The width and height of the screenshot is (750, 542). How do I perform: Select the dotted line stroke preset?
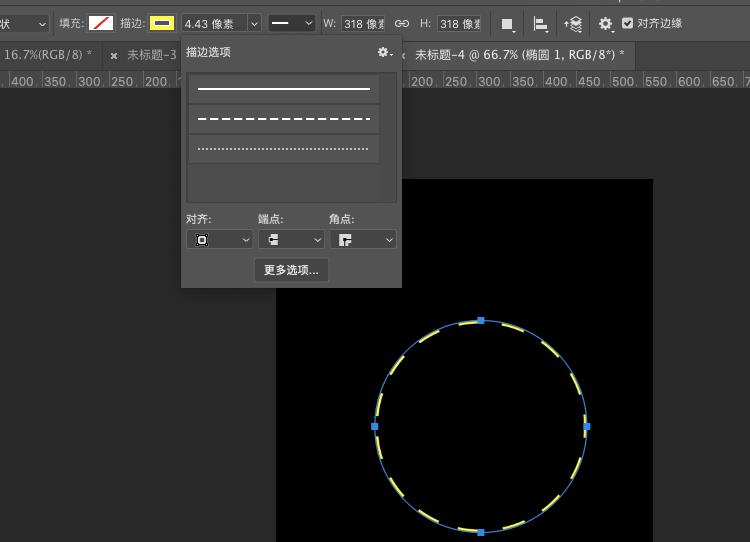tap(284, 149)
